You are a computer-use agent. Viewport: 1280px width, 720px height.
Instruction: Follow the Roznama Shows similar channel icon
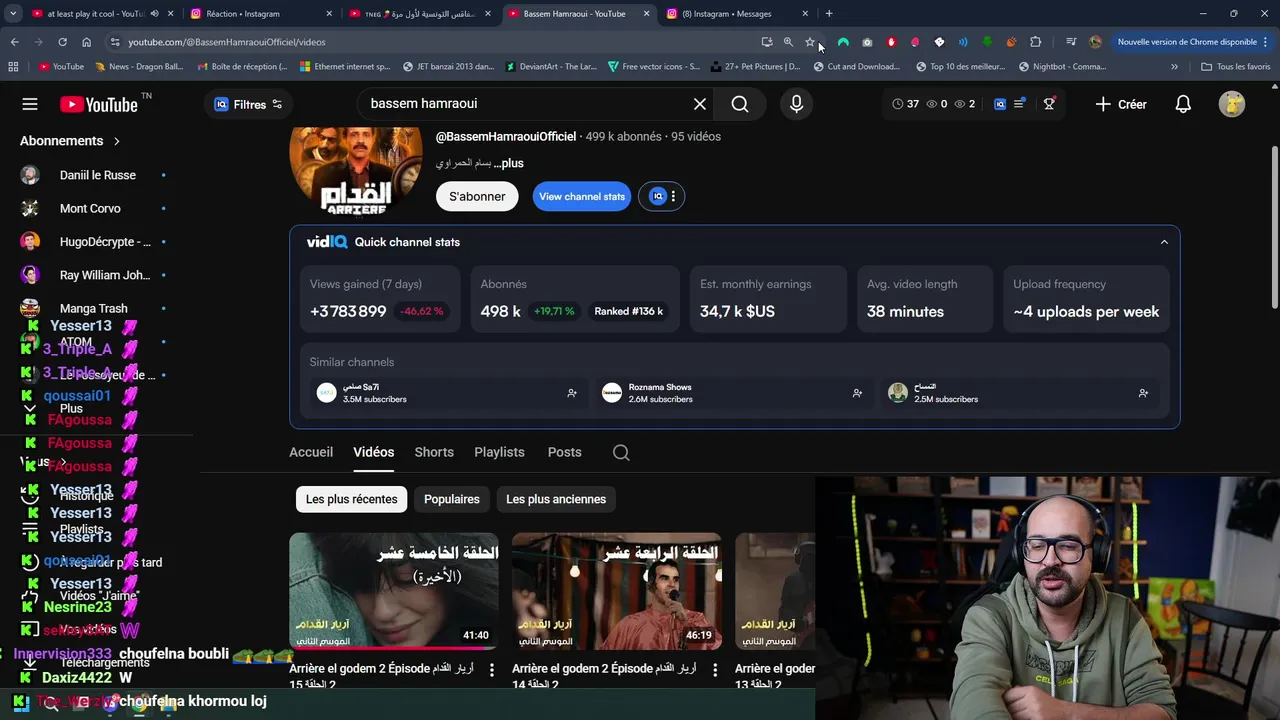point(857,393)
